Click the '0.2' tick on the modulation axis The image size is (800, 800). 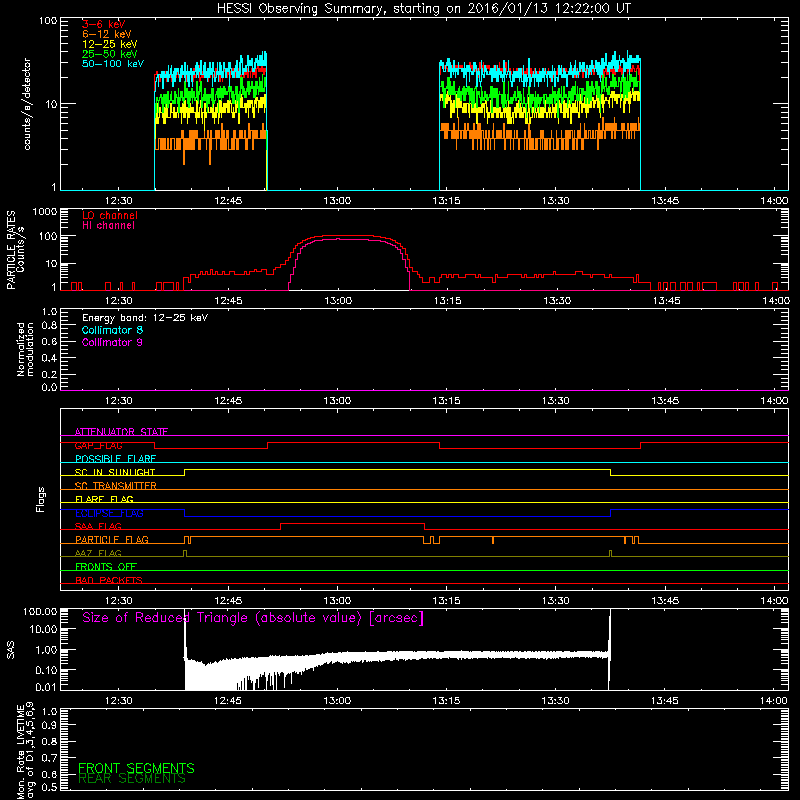point(49,374)
